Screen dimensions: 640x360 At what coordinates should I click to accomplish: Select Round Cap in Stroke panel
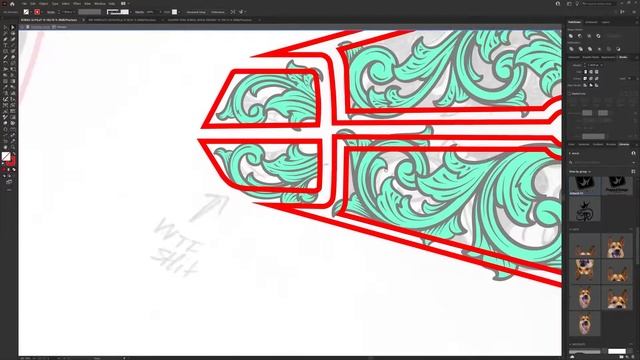point(591,72)
